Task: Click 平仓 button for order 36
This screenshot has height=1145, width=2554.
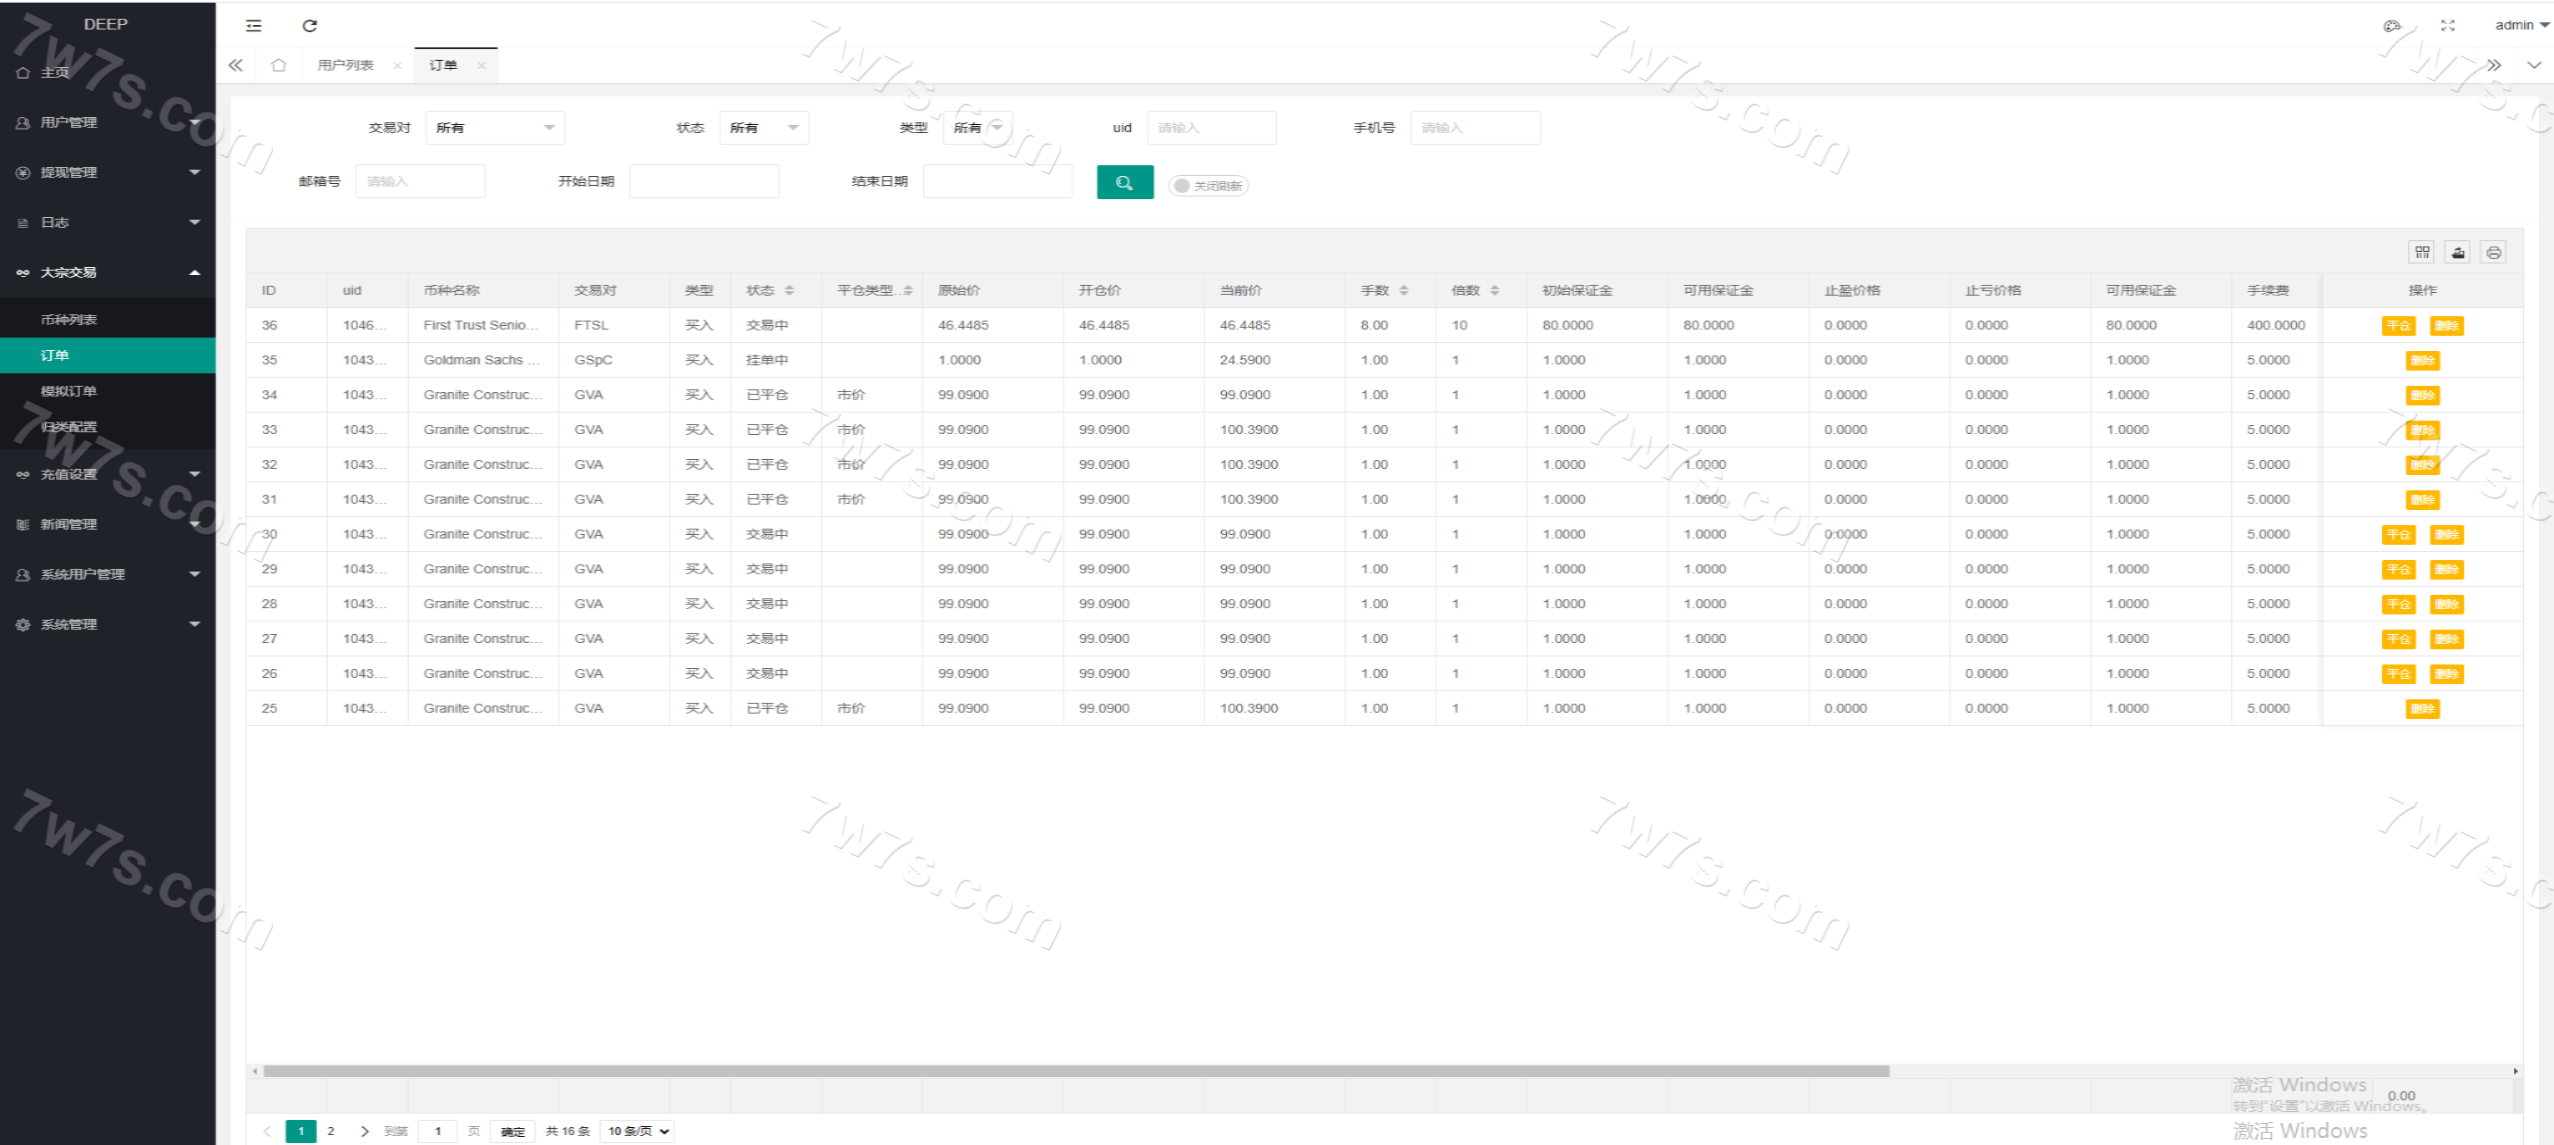Action: pyautogui.click(x=2398, y=326)
